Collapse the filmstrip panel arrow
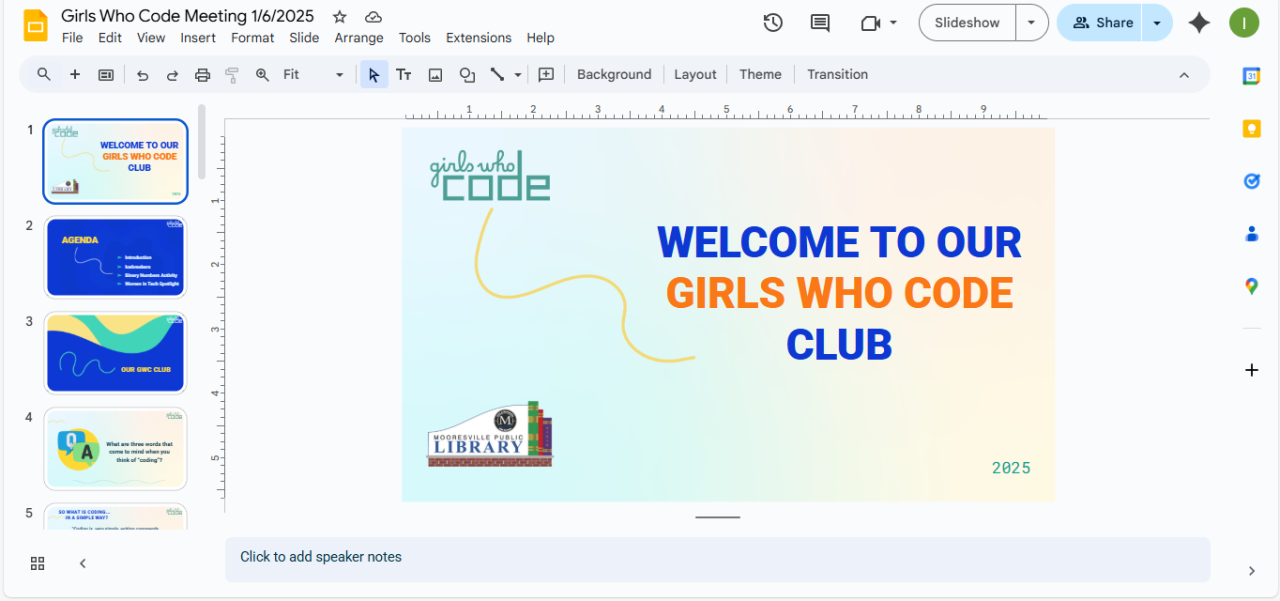The height and width of the screenshot is (601, 1280). pyautogui.click(x=83, y=563)
